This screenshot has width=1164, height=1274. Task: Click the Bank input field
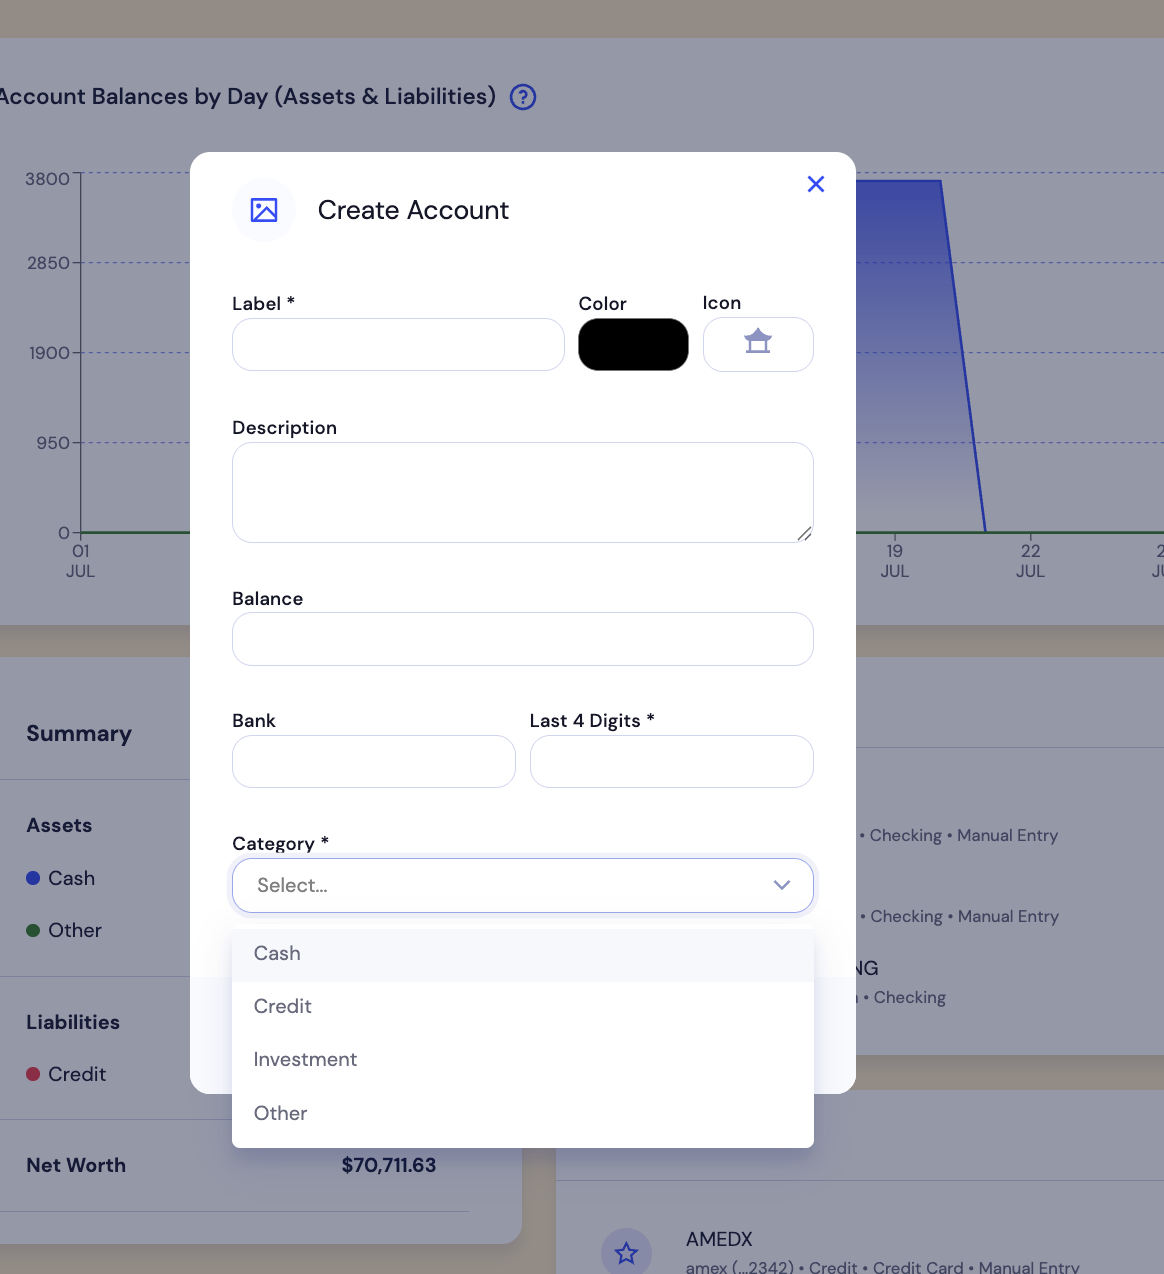(373, 761)
